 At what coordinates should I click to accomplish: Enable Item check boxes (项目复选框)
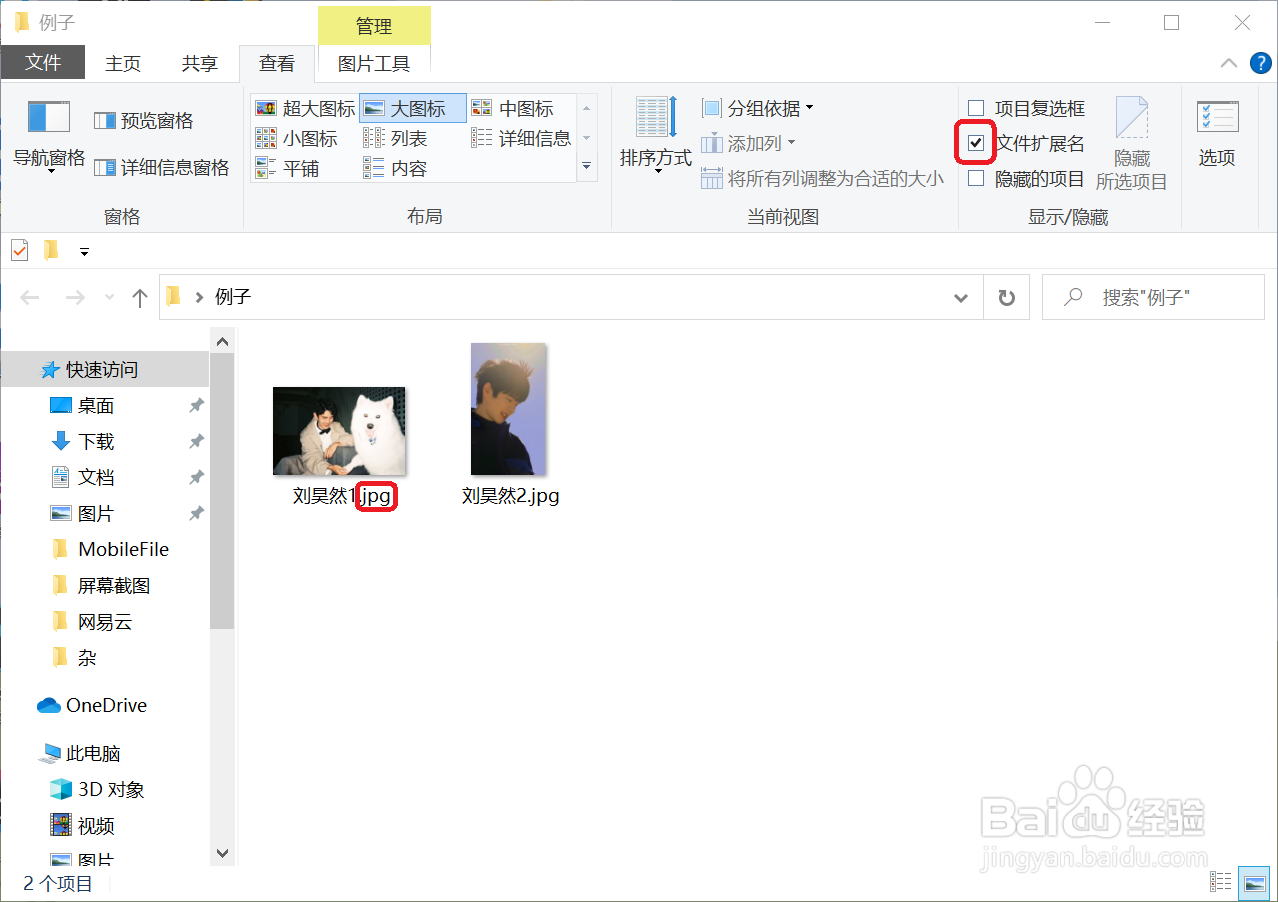click(x=1026, y=108)
